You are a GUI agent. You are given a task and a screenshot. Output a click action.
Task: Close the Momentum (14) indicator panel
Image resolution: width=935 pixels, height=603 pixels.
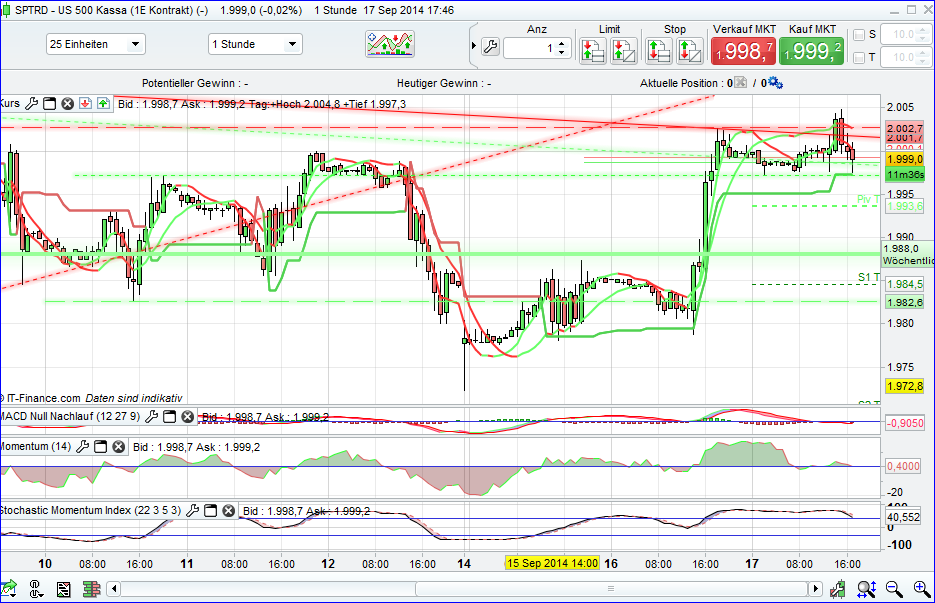point(118,448)
